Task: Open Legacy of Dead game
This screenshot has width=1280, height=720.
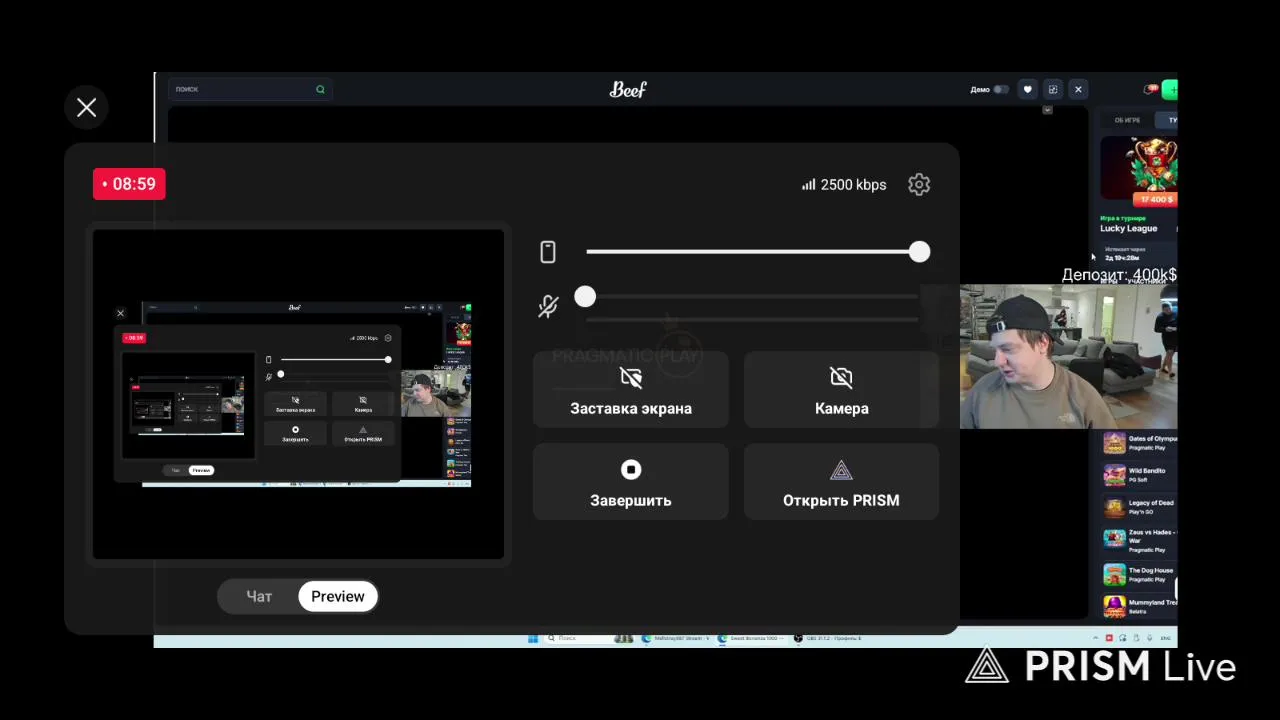Action: 1140,507
